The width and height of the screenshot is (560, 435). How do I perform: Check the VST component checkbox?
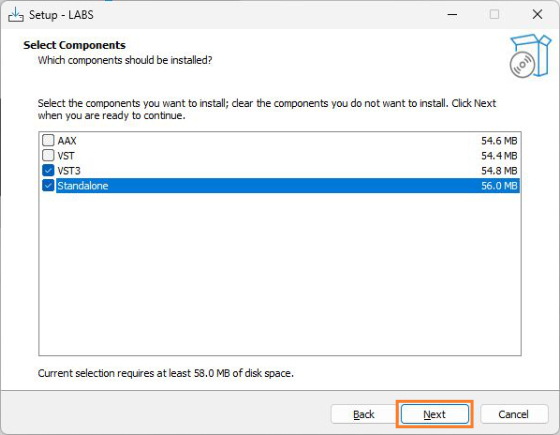point(48,155)
